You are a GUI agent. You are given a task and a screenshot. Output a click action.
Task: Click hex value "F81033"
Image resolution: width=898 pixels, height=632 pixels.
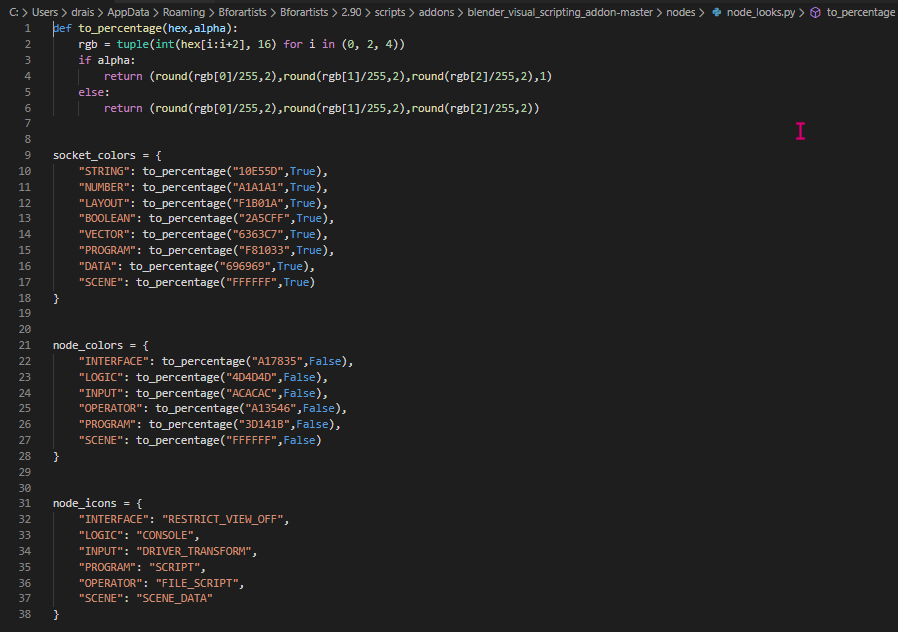point(263,250)
